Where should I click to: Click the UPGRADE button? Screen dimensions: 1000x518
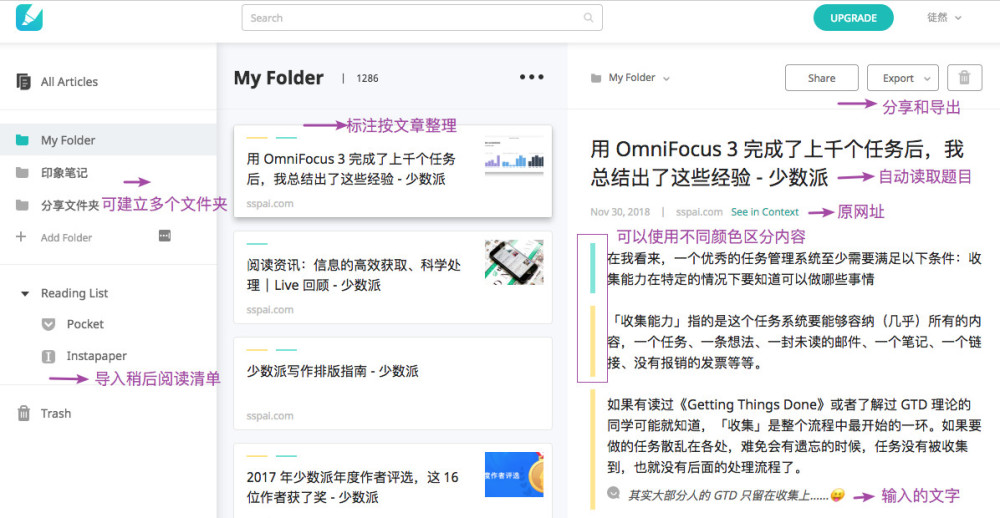click(853, 18)
